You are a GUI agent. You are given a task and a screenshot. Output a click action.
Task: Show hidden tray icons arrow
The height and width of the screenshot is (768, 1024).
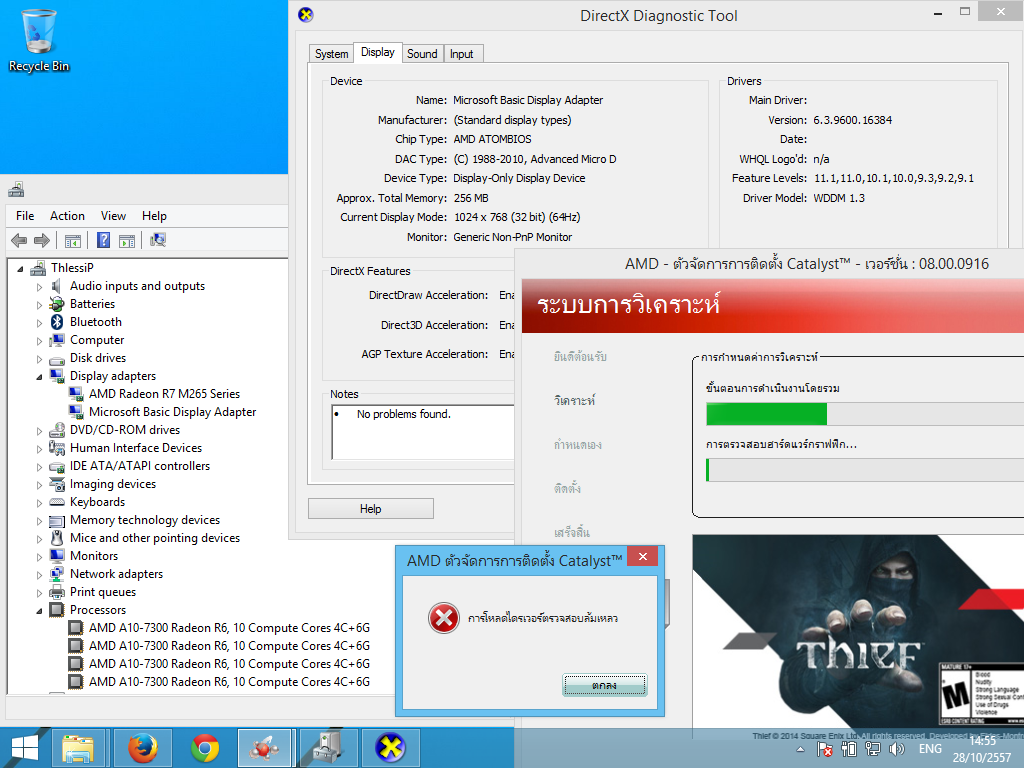click(x=801, y=750)
